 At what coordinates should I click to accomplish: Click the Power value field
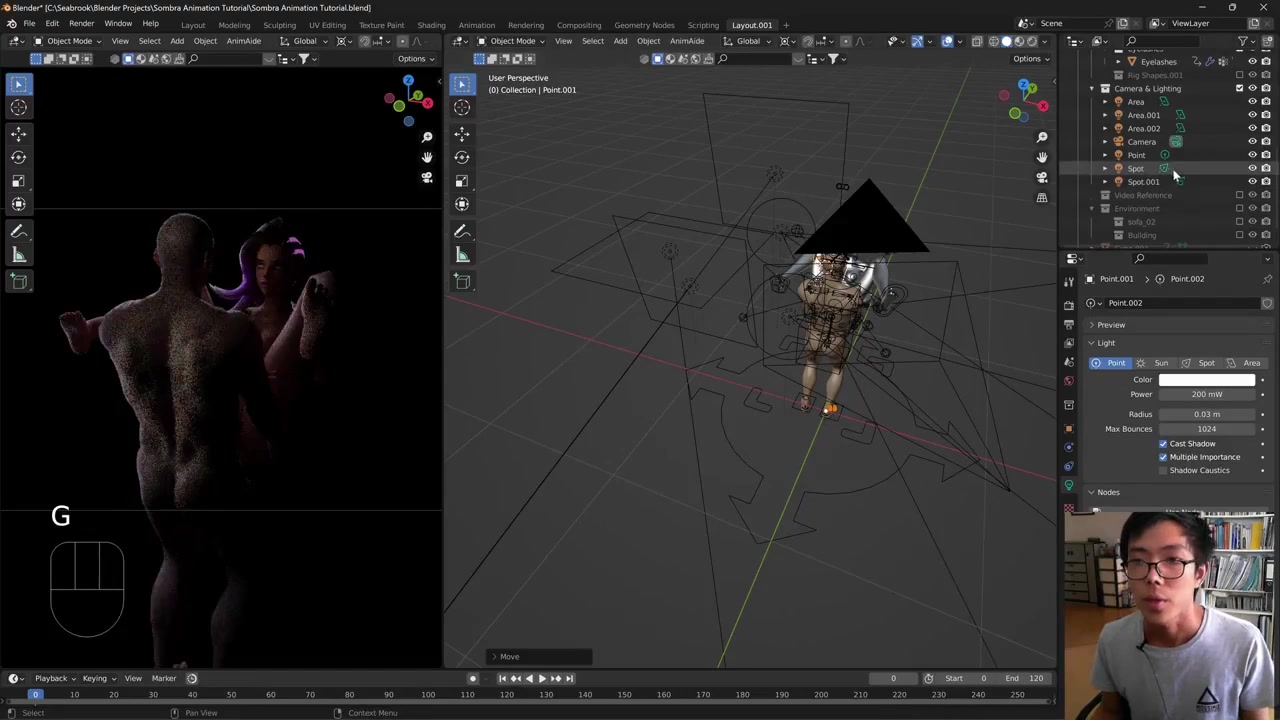1206,394
